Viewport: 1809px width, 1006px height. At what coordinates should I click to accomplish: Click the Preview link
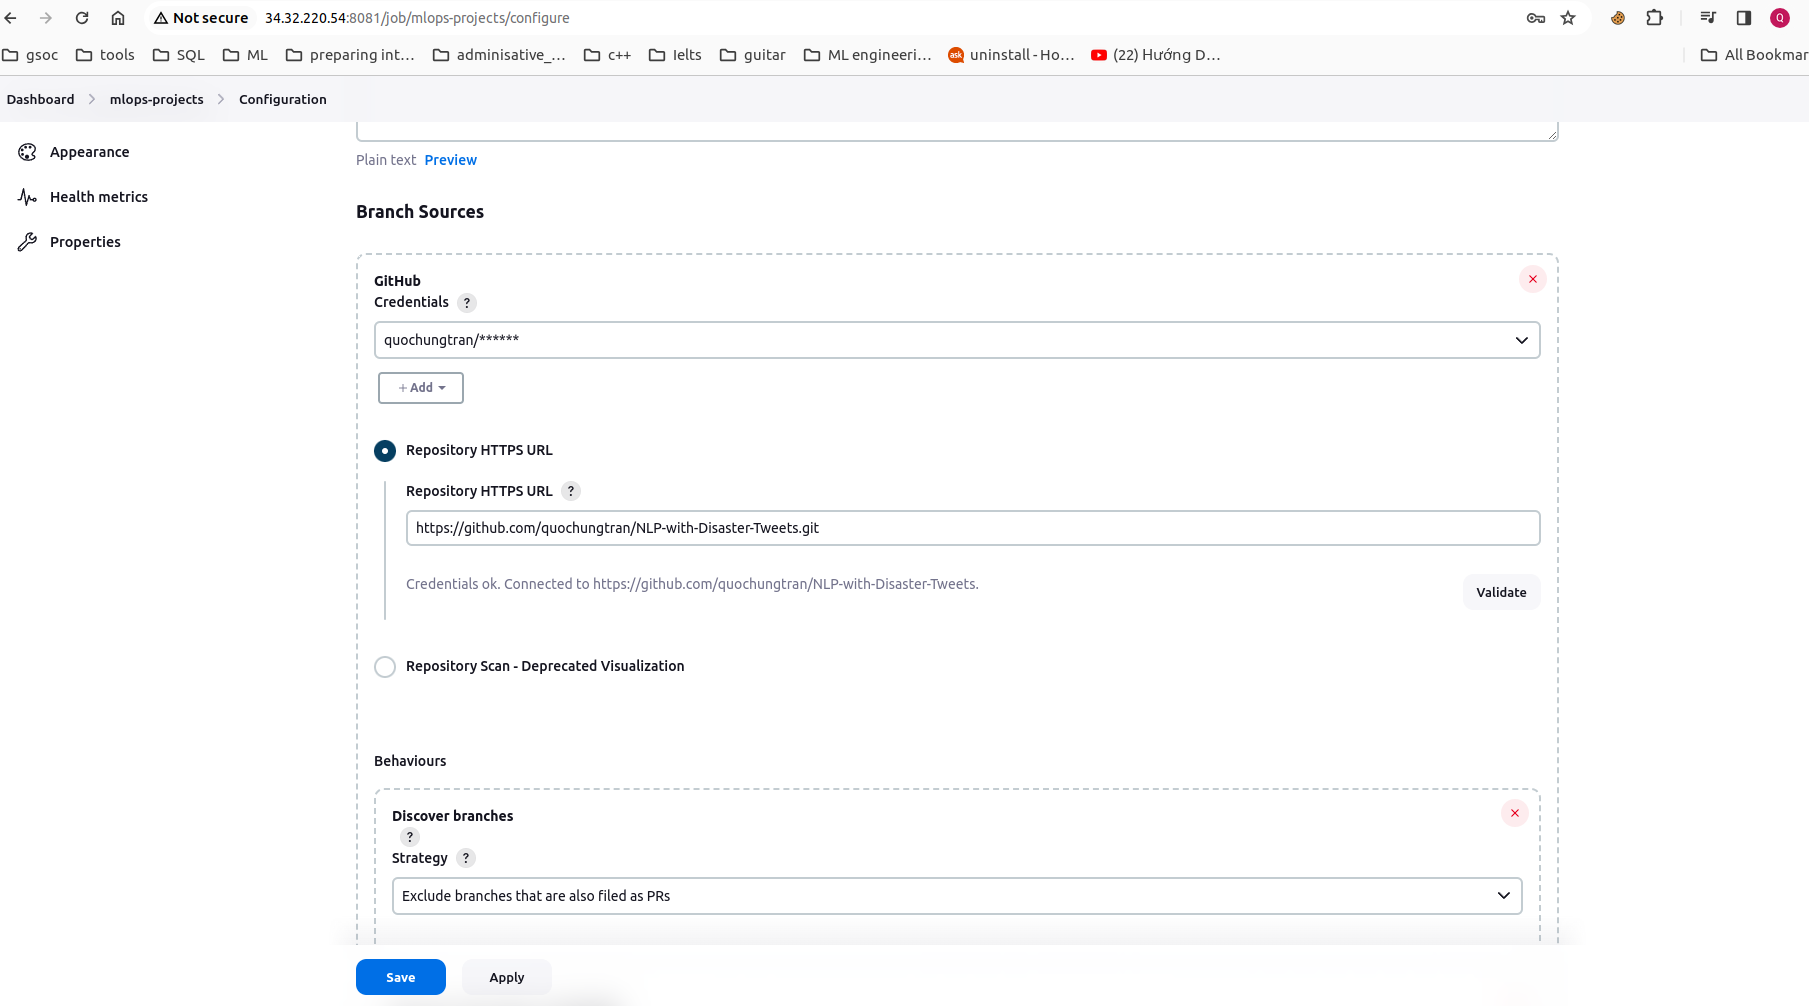click(451, 160)
